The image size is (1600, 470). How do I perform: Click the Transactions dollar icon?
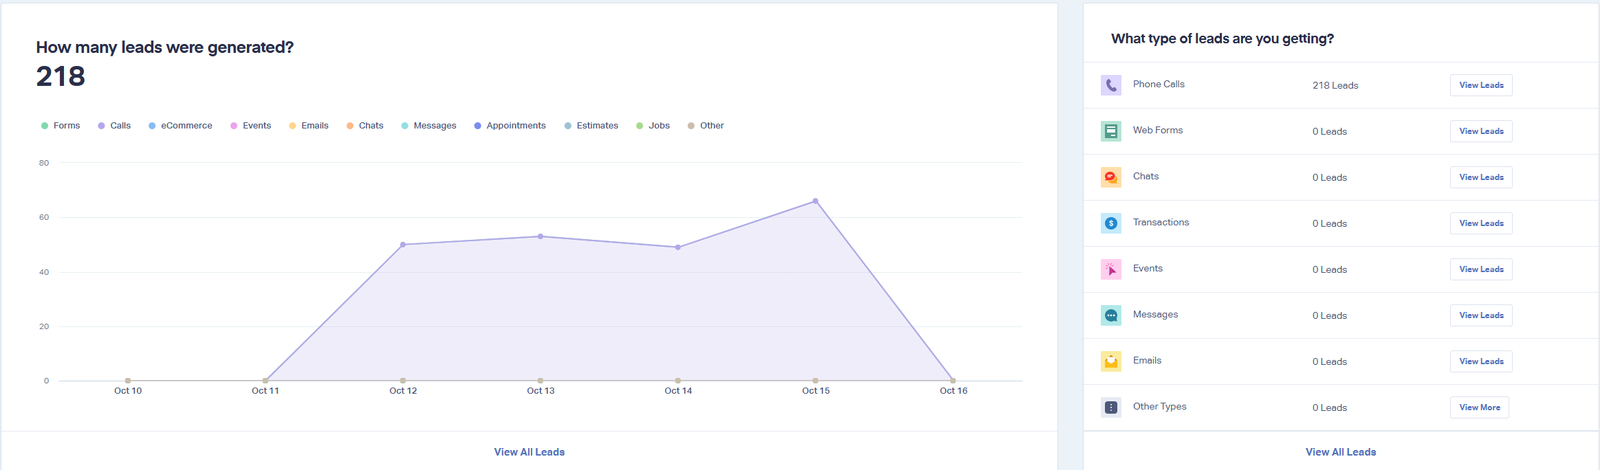click(x=1111, y=223)
